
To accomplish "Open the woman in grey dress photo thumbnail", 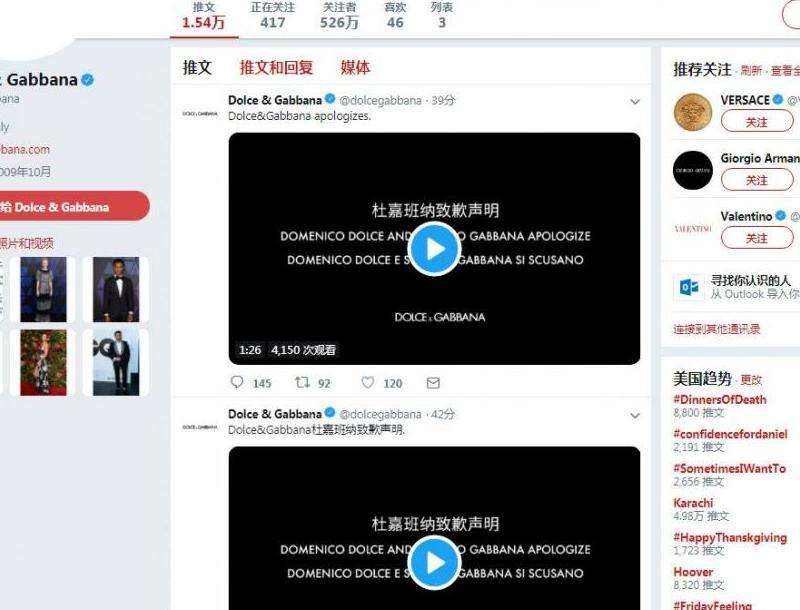I will [43, 289].
